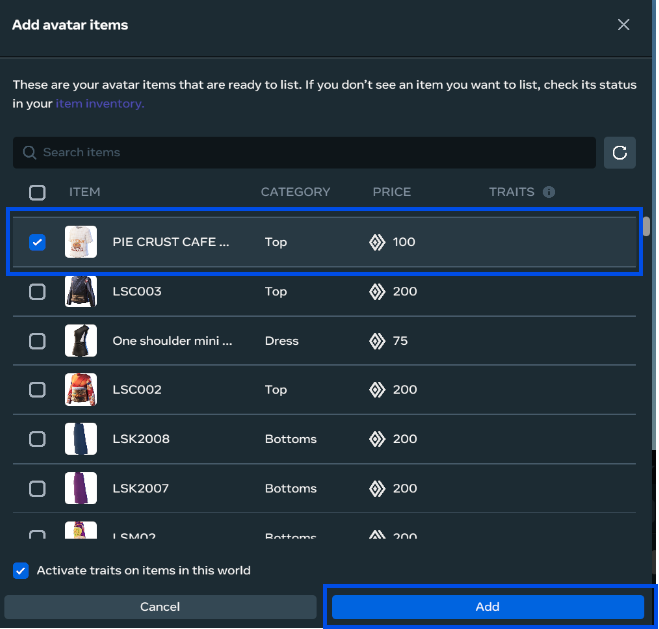659x629 pixels.
Task: Click the LSK2008 bottoms thumbnail
Action: coord(81,439)
